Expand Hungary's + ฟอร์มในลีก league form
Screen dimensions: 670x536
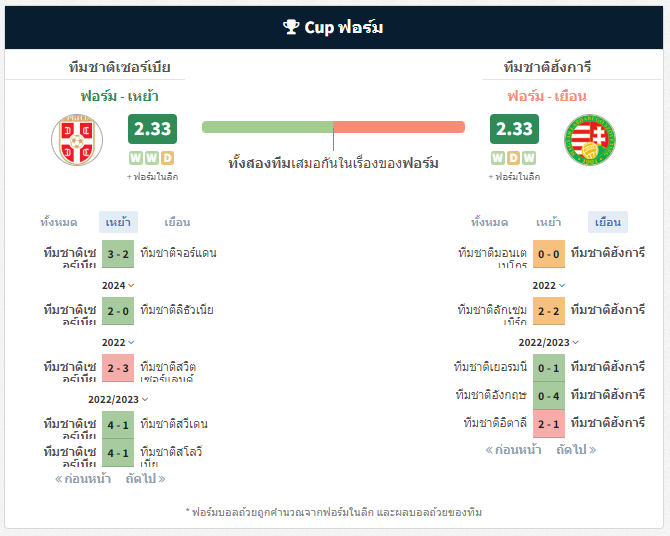click(x=514, y=177)
